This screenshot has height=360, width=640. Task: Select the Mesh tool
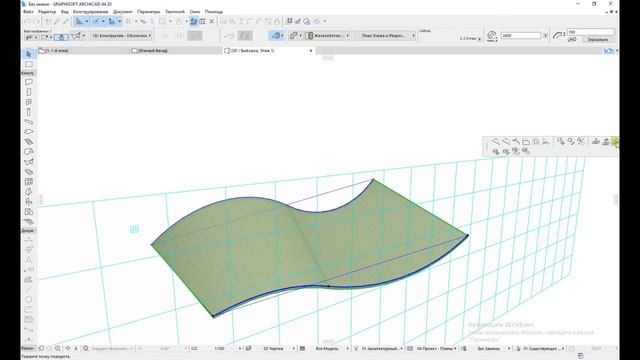pyautogui.click(x=29, y=222)
